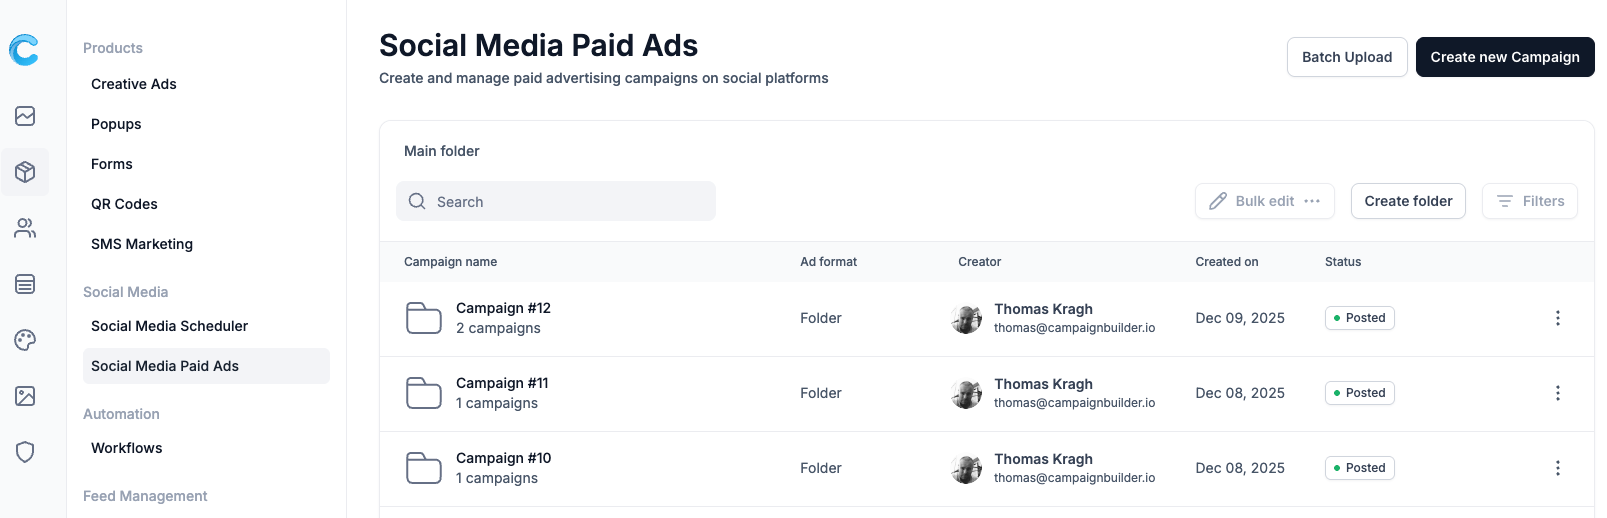Open the list content icon in sidebar
Viewport: 1607px width, 518px height.
tap(26, 285)
